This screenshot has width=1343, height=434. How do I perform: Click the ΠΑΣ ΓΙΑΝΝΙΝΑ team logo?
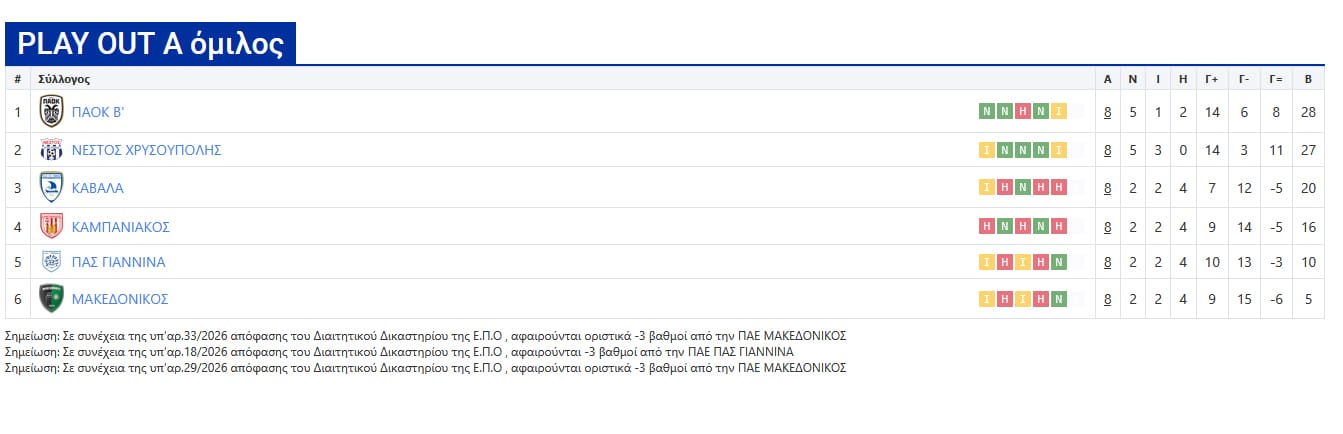(x=51, y=262)
